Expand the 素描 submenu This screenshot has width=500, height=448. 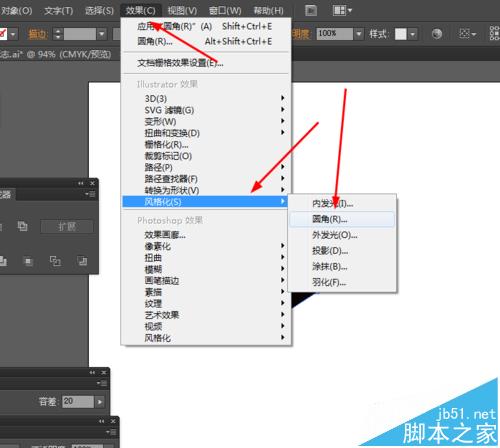pos(206,292)
